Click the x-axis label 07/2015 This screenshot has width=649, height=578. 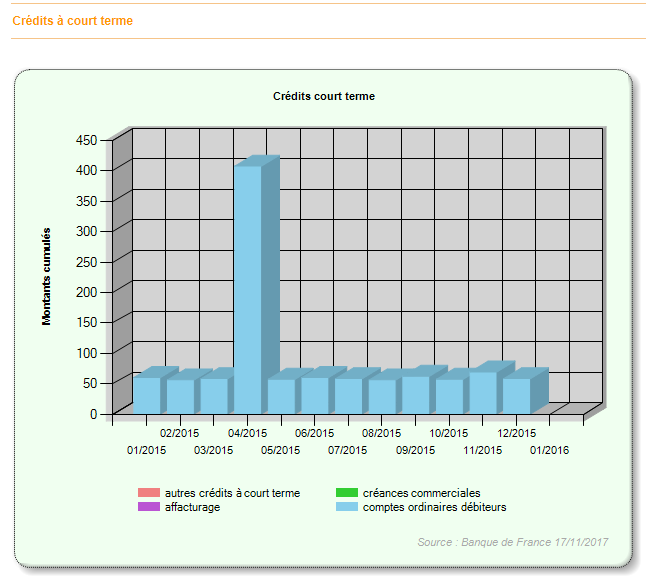pyautogui.click(x=348, y=450)
